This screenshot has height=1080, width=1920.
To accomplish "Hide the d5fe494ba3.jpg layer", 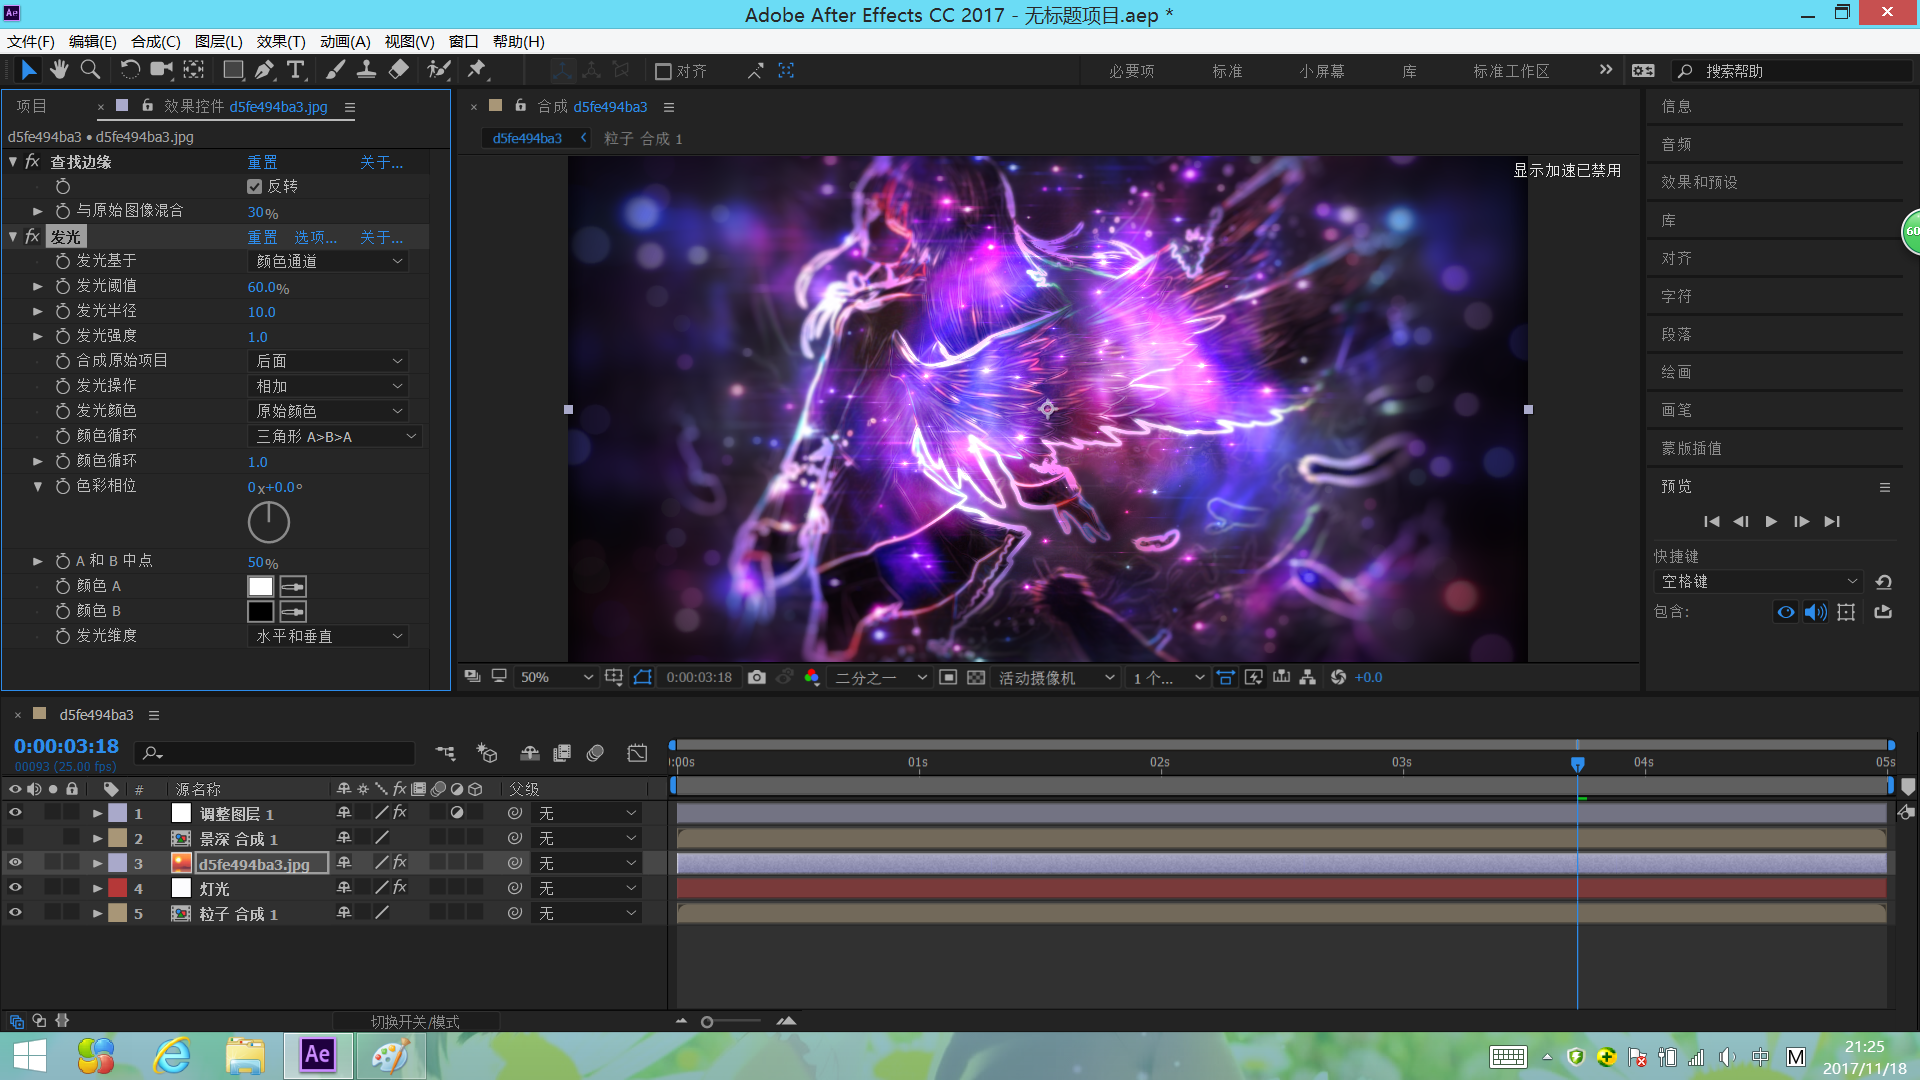I will click(x=15, y=863).
